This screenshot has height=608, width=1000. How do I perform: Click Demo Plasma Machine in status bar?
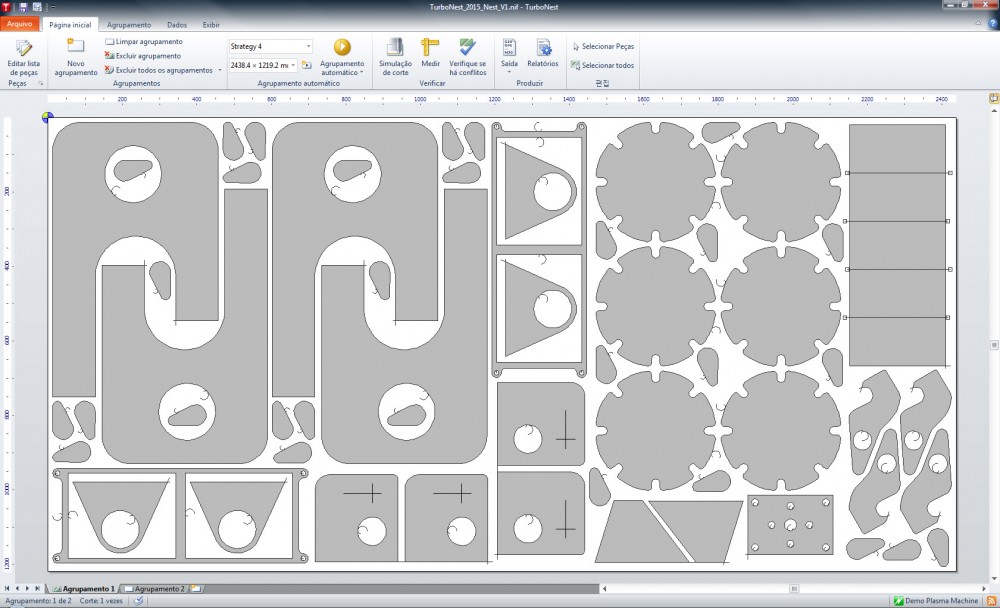[x=936, y=601]
